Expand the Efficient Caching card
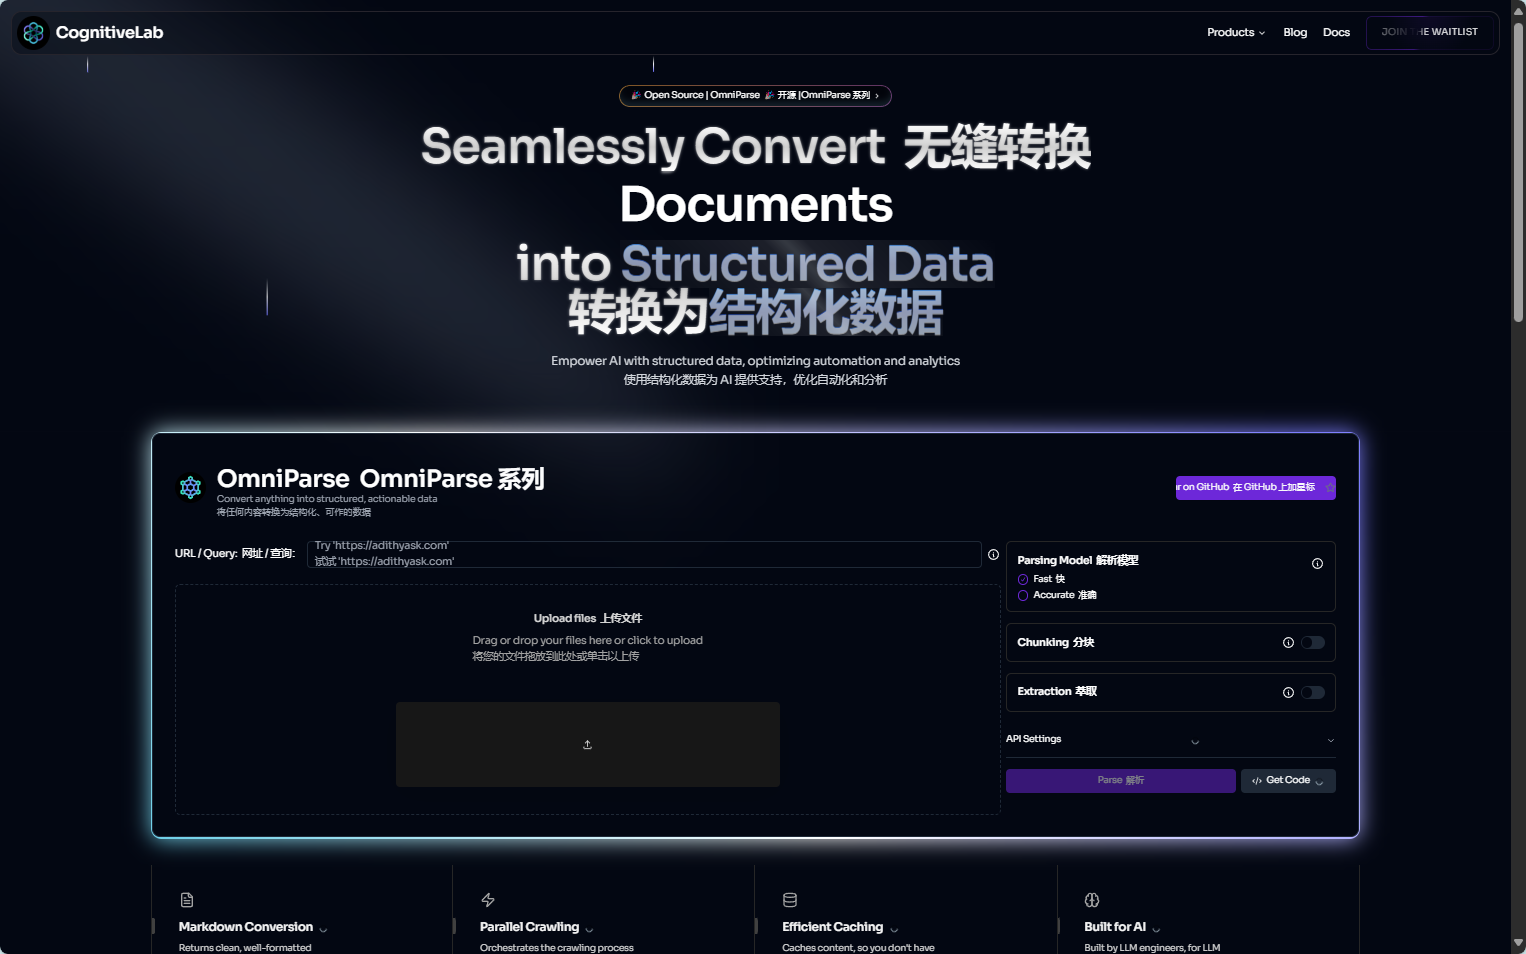 (x=894, y=929)
